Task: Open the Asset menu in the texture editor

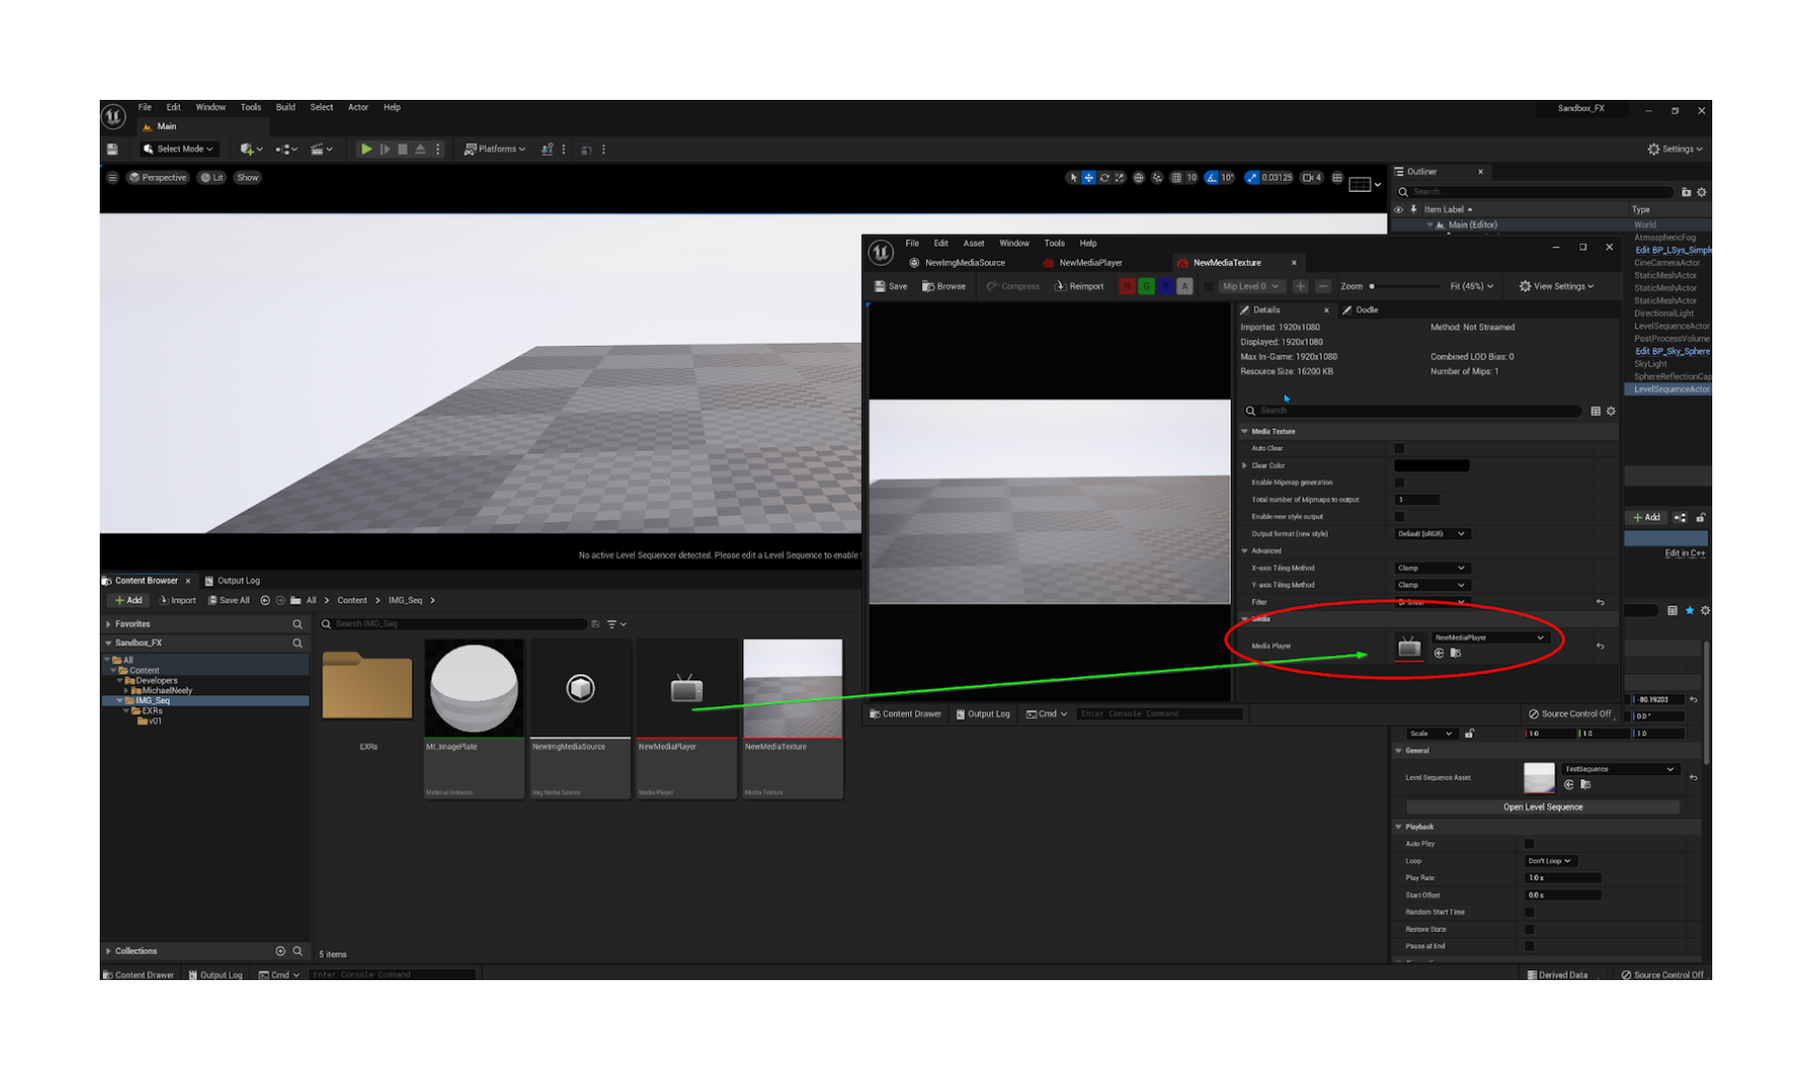Action: 973,242
